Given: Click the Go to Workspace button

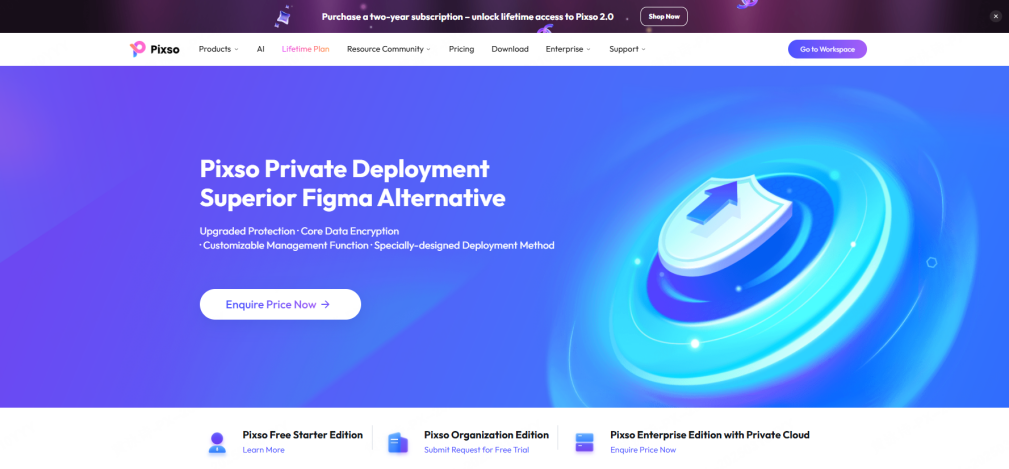Looking at the screenshot, I should pyautogui.click(x=827, y=49).
